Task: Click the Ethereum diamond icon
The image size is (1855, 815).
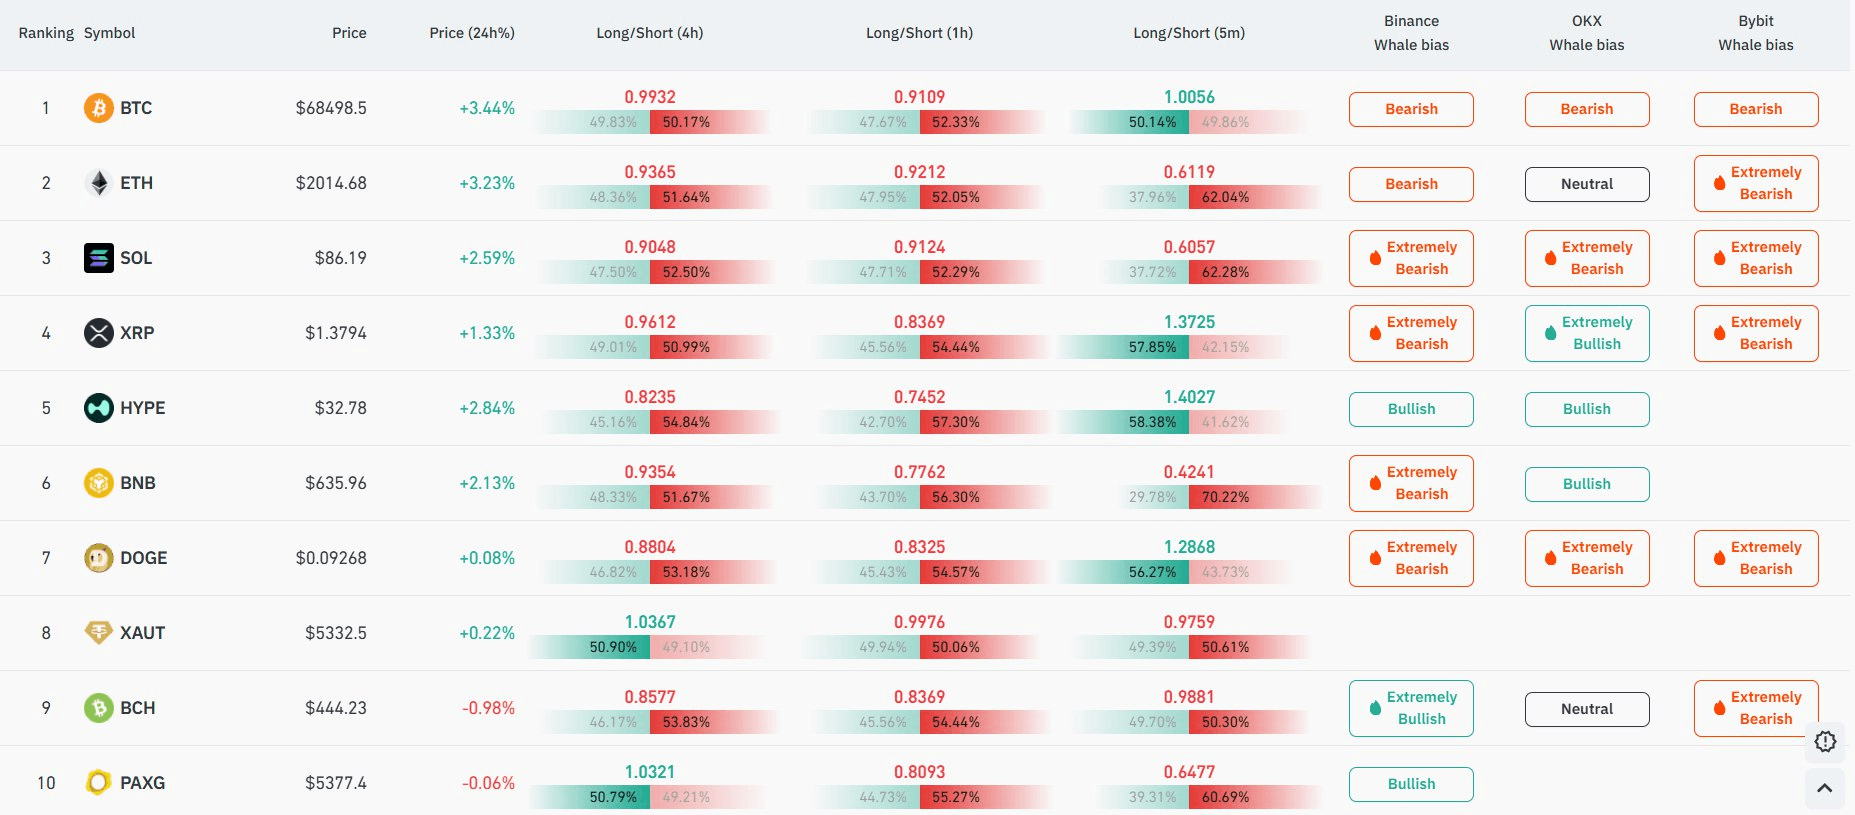Action: [98, 183]
